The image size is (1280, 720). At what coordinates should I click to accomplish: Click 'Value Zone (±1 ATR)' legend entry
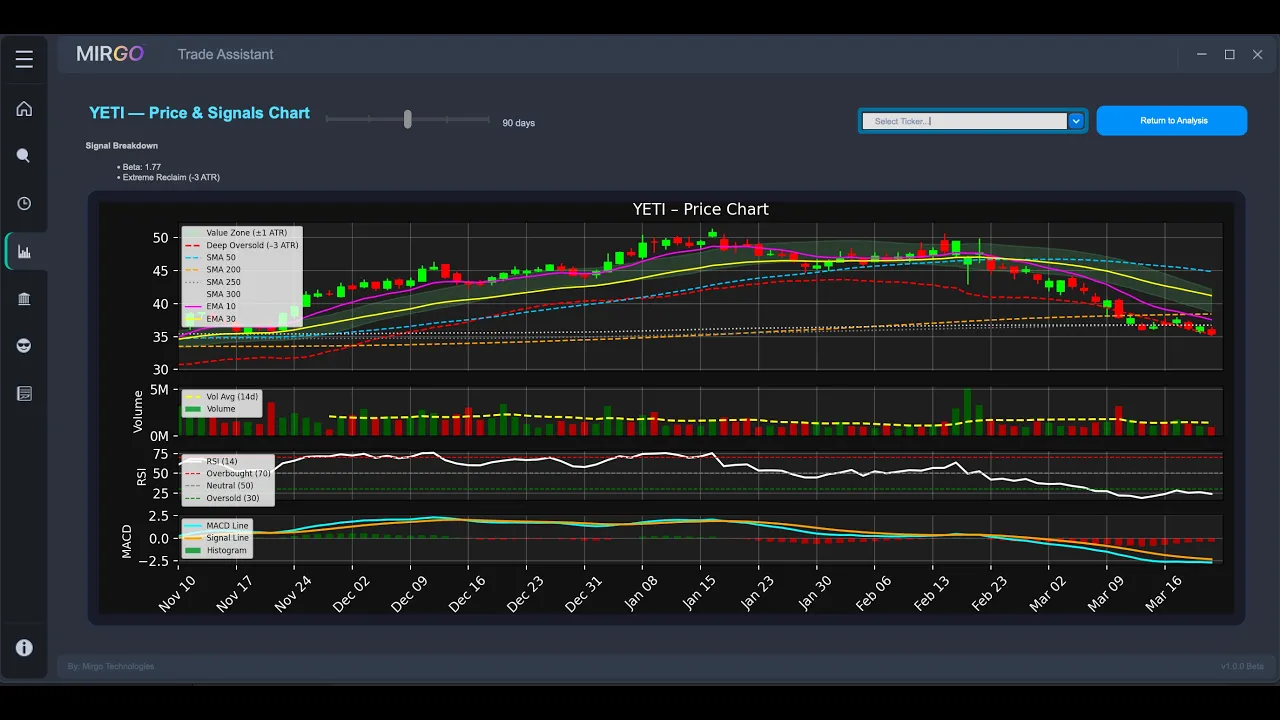click(x=236, y=233)
